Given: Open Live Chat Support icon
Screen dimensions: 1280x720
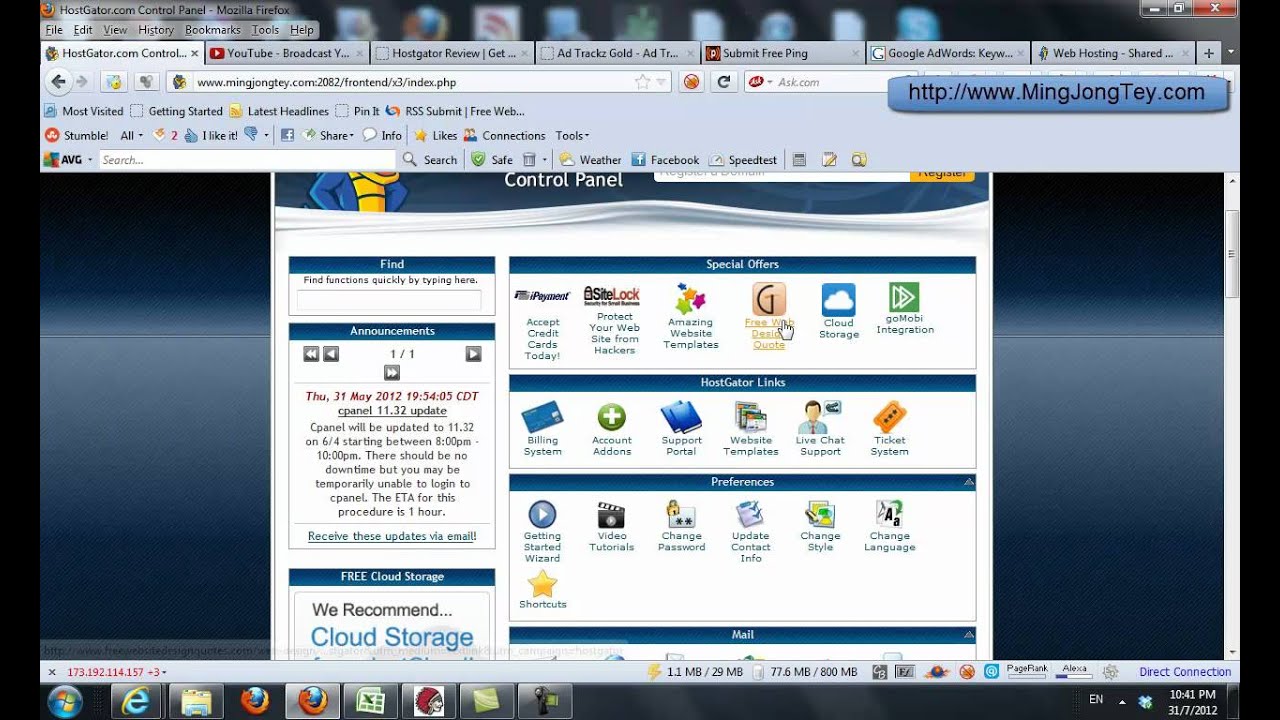Looking at the screenshot, I should 820,416.
